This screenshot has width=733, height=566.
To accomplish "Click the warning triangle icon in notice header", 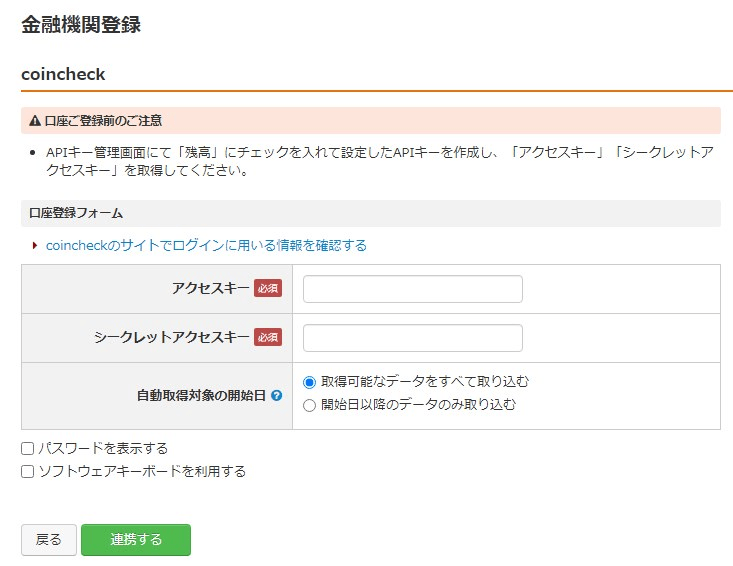I will 35,121.
